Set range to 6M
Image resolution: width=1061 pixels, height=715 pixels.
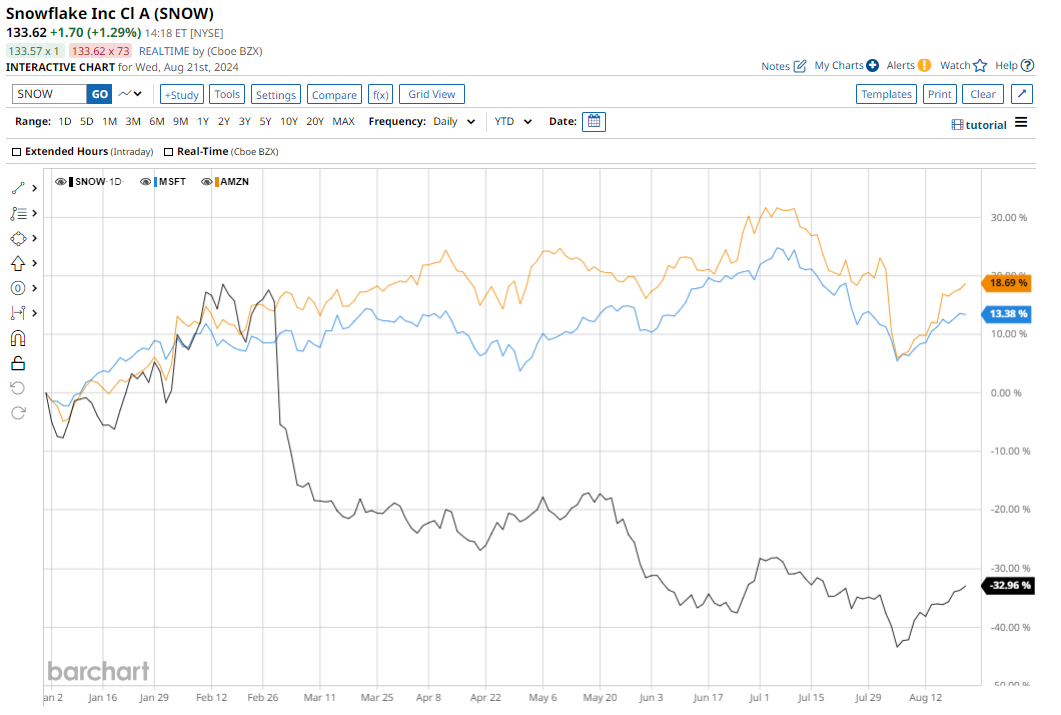tap(157, 122)
